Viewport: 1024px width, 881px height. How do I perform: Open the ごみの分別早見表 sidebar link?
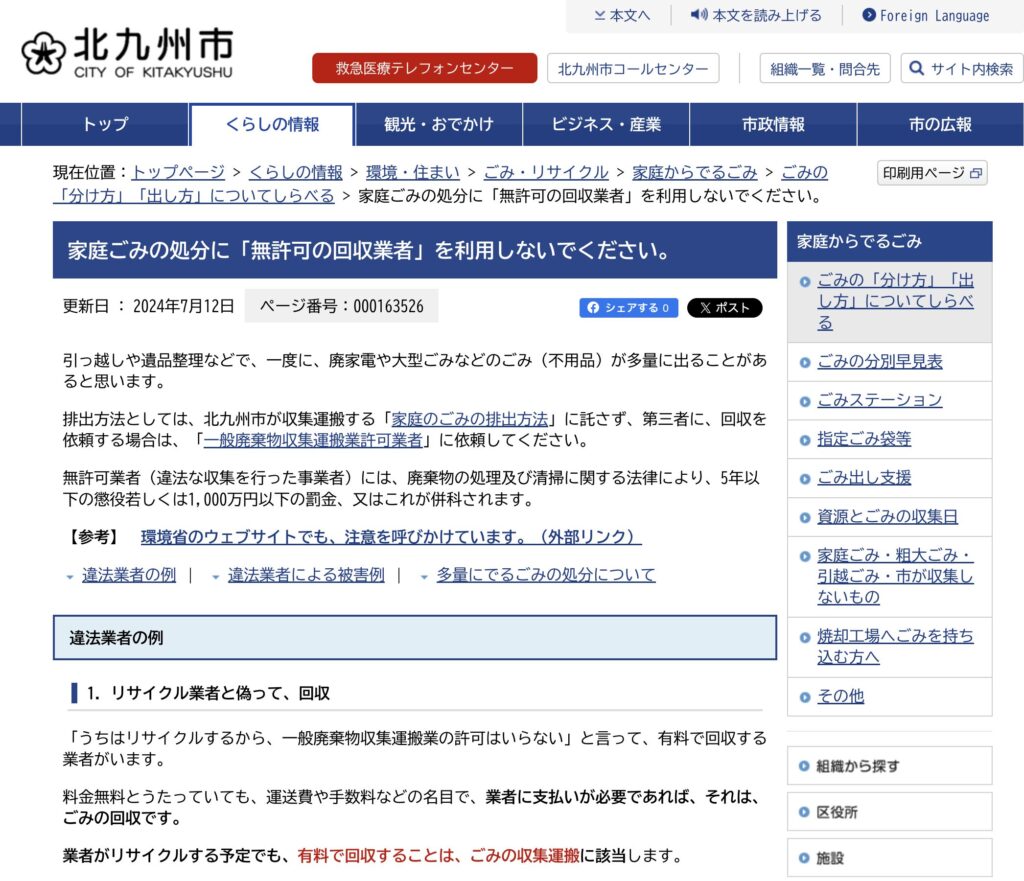pyautogui.click(x=879, y=362)
